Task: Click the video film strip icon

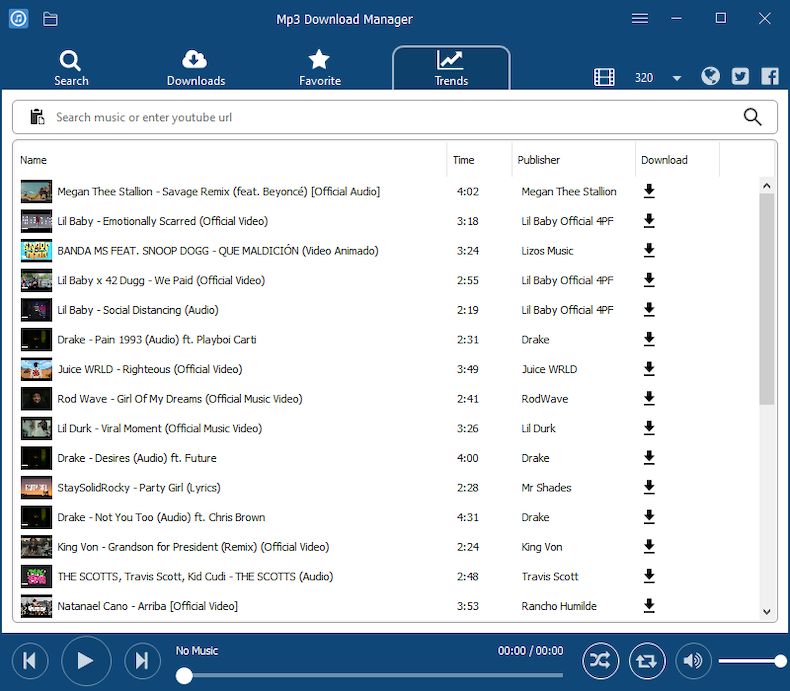Action: click(x=604, y=77)
